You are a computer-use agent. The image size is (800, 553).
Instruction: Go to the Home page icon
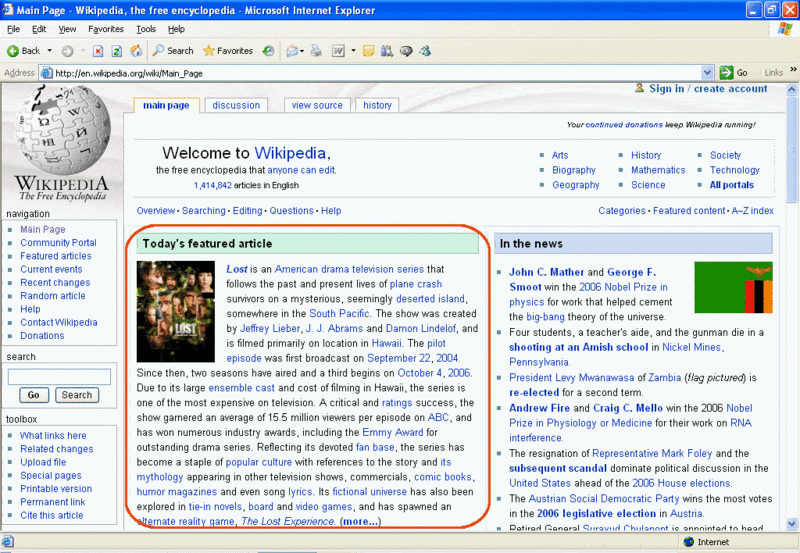pos(136,51)
